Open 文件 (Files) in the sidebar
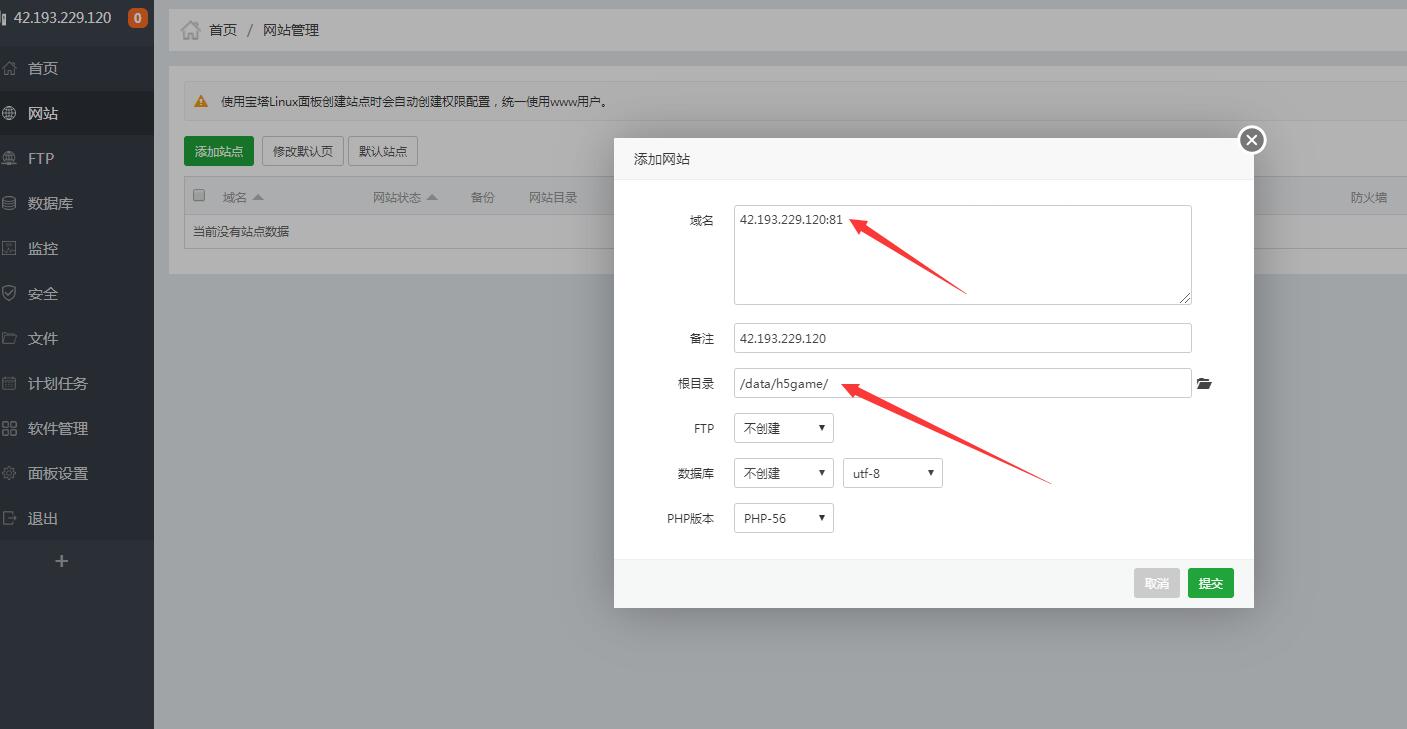Viewport: 1407px width, 729px height. click(43, 338)
